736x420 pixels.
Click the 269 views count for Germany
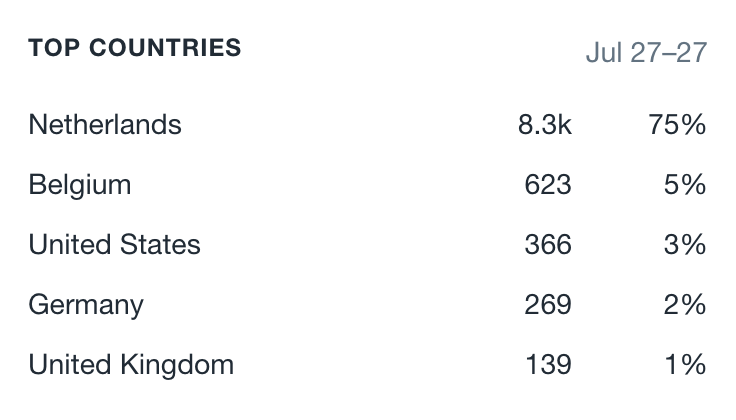click(x=548, y=305)
